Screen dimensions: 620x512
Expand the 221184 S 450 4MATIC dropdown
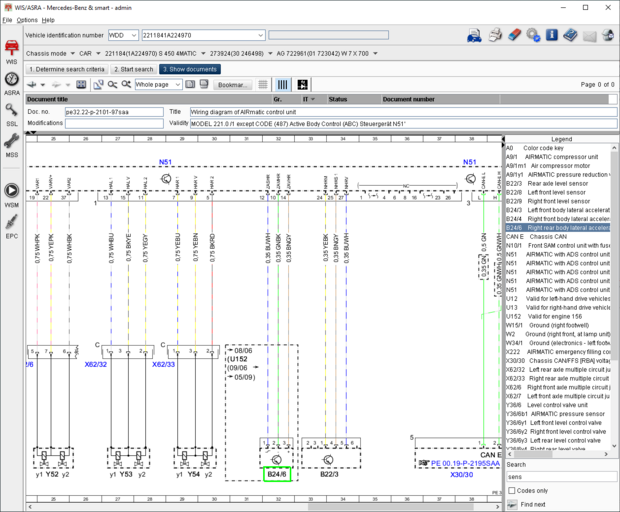(203, 53)
